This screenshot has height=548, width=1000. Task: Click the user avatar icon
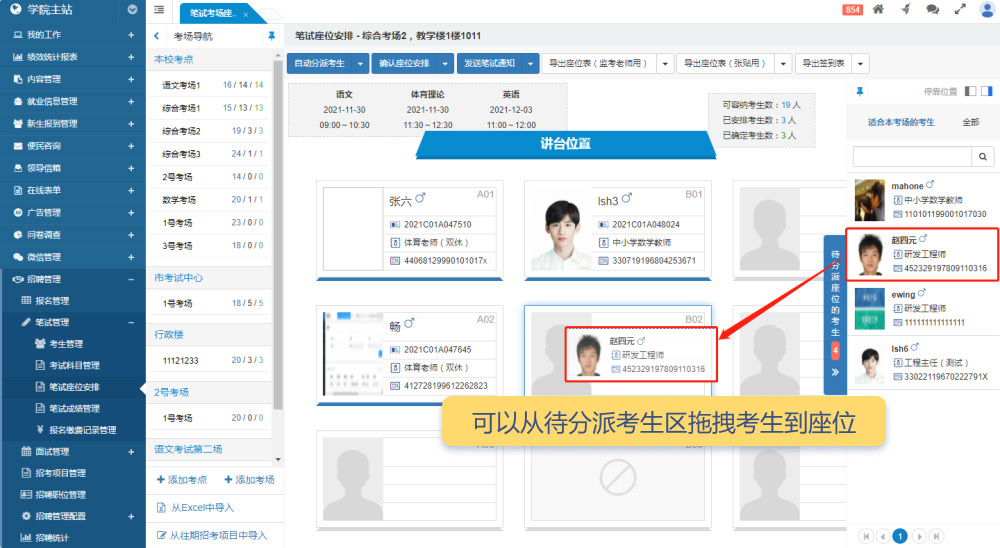[x=986, y=10]
